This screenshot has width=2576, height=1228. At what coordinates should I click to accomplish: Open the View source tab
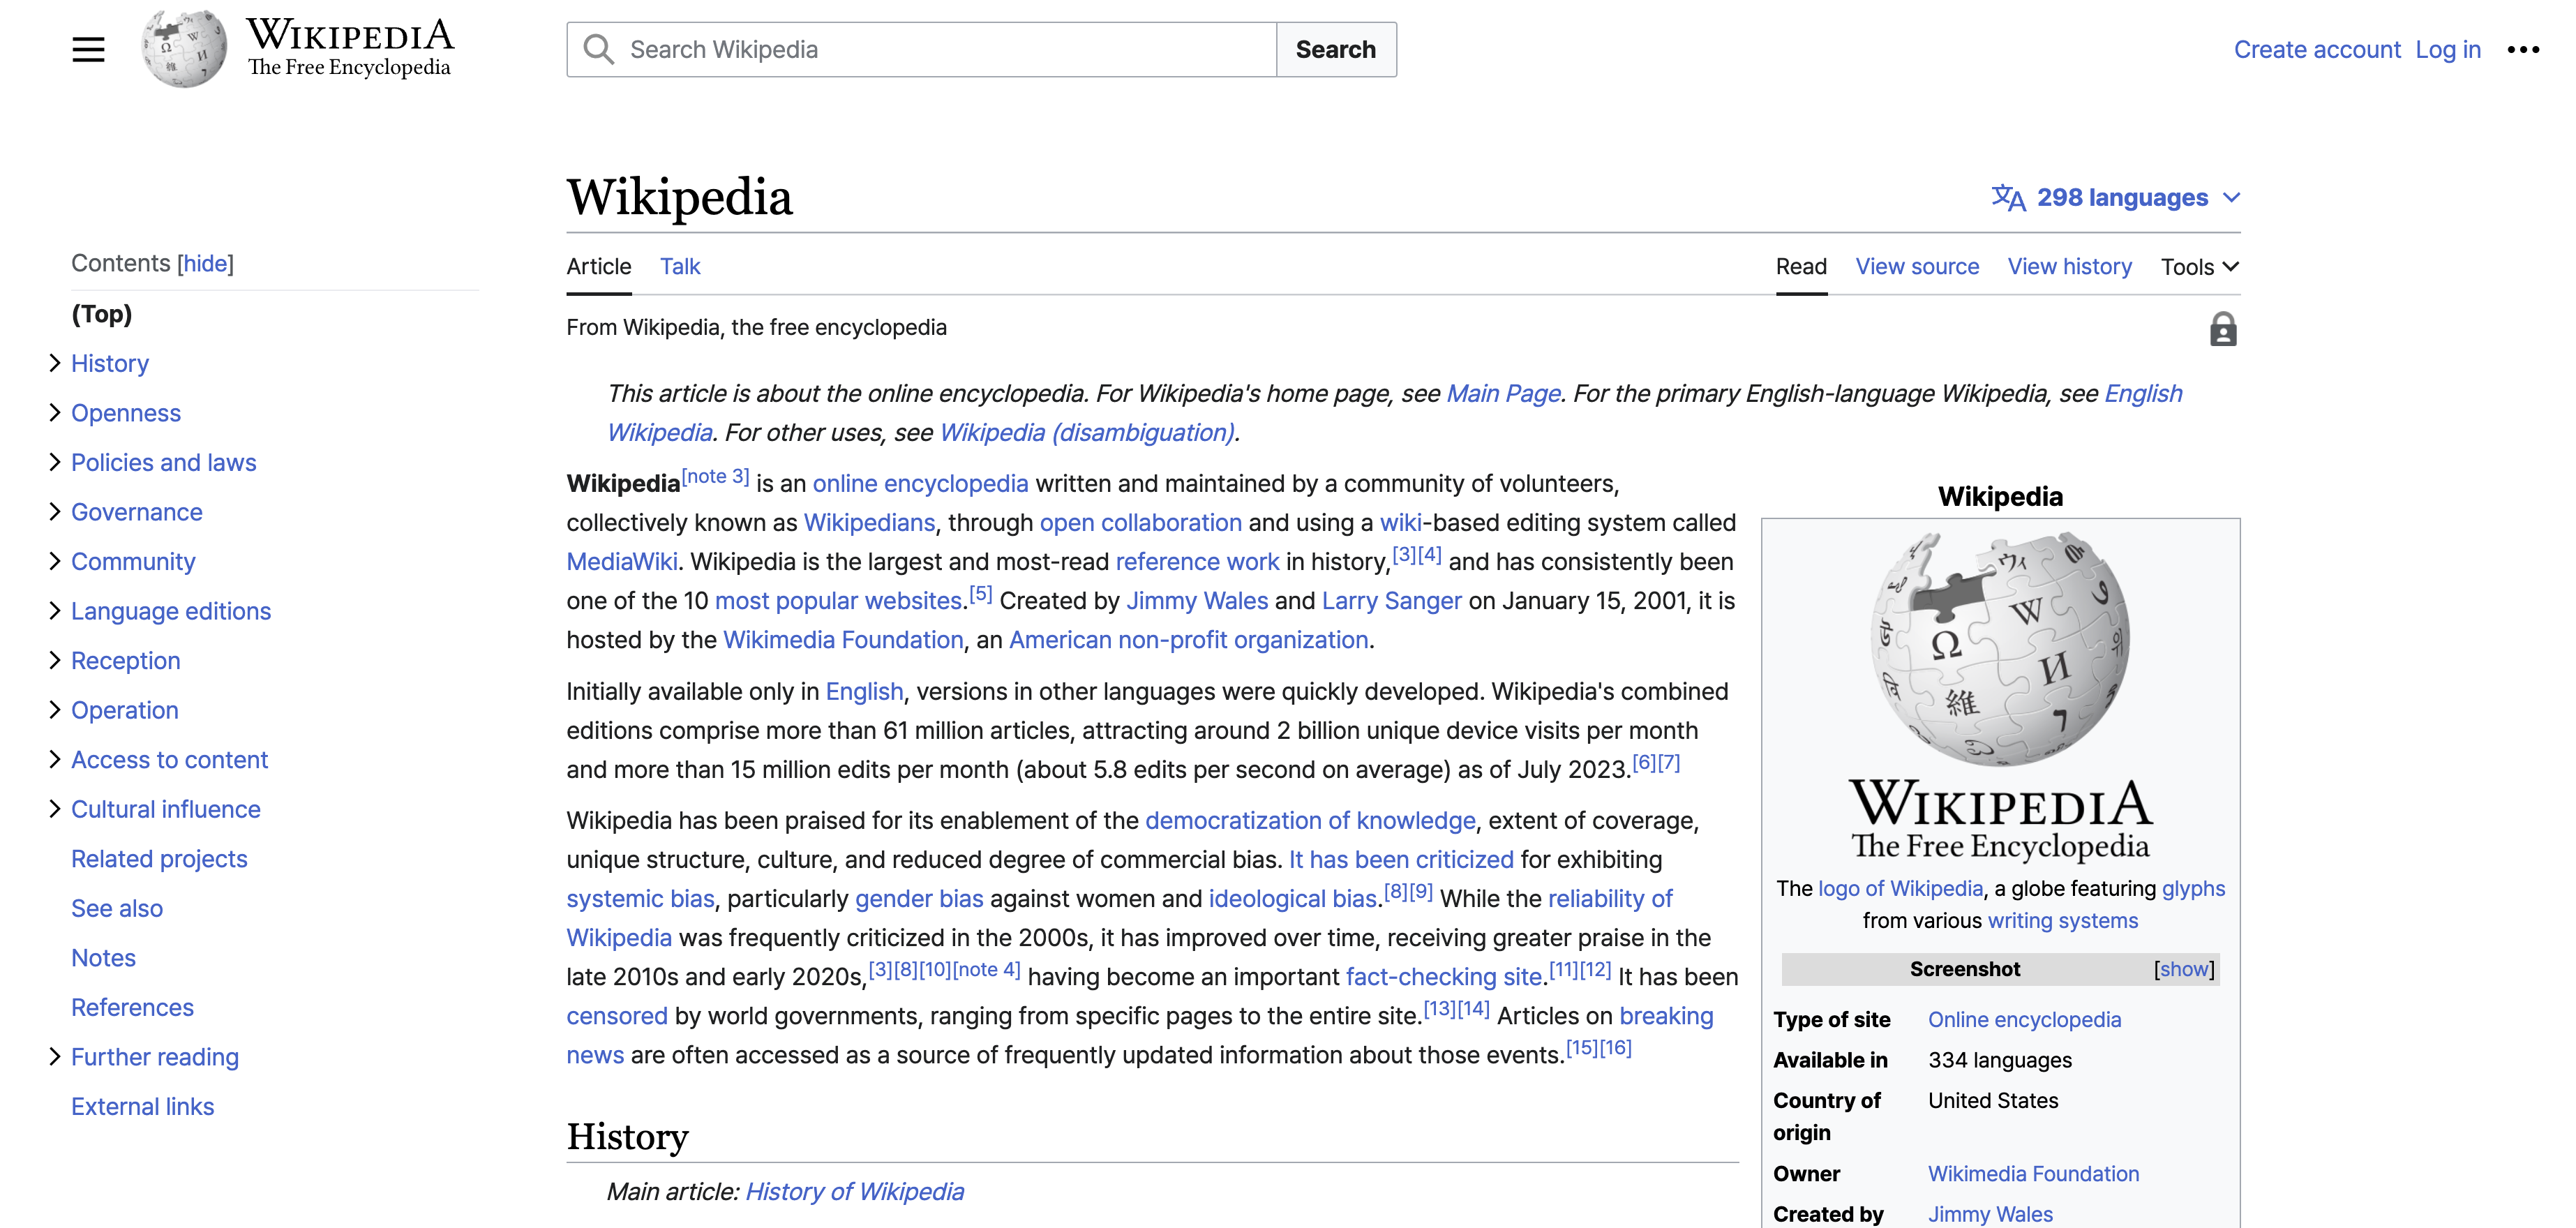click(1917, 266)
